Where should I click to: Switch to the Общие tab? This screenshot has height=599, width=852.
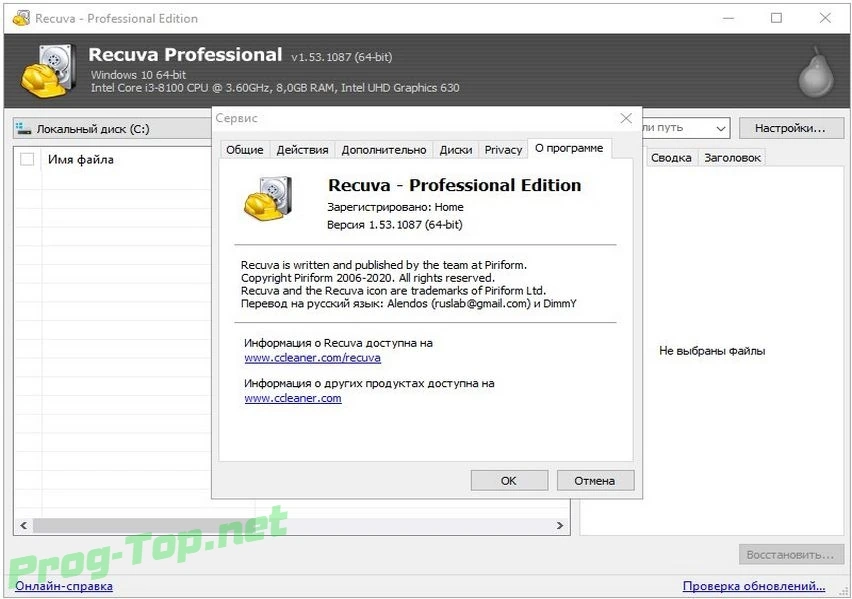point(245,149)
